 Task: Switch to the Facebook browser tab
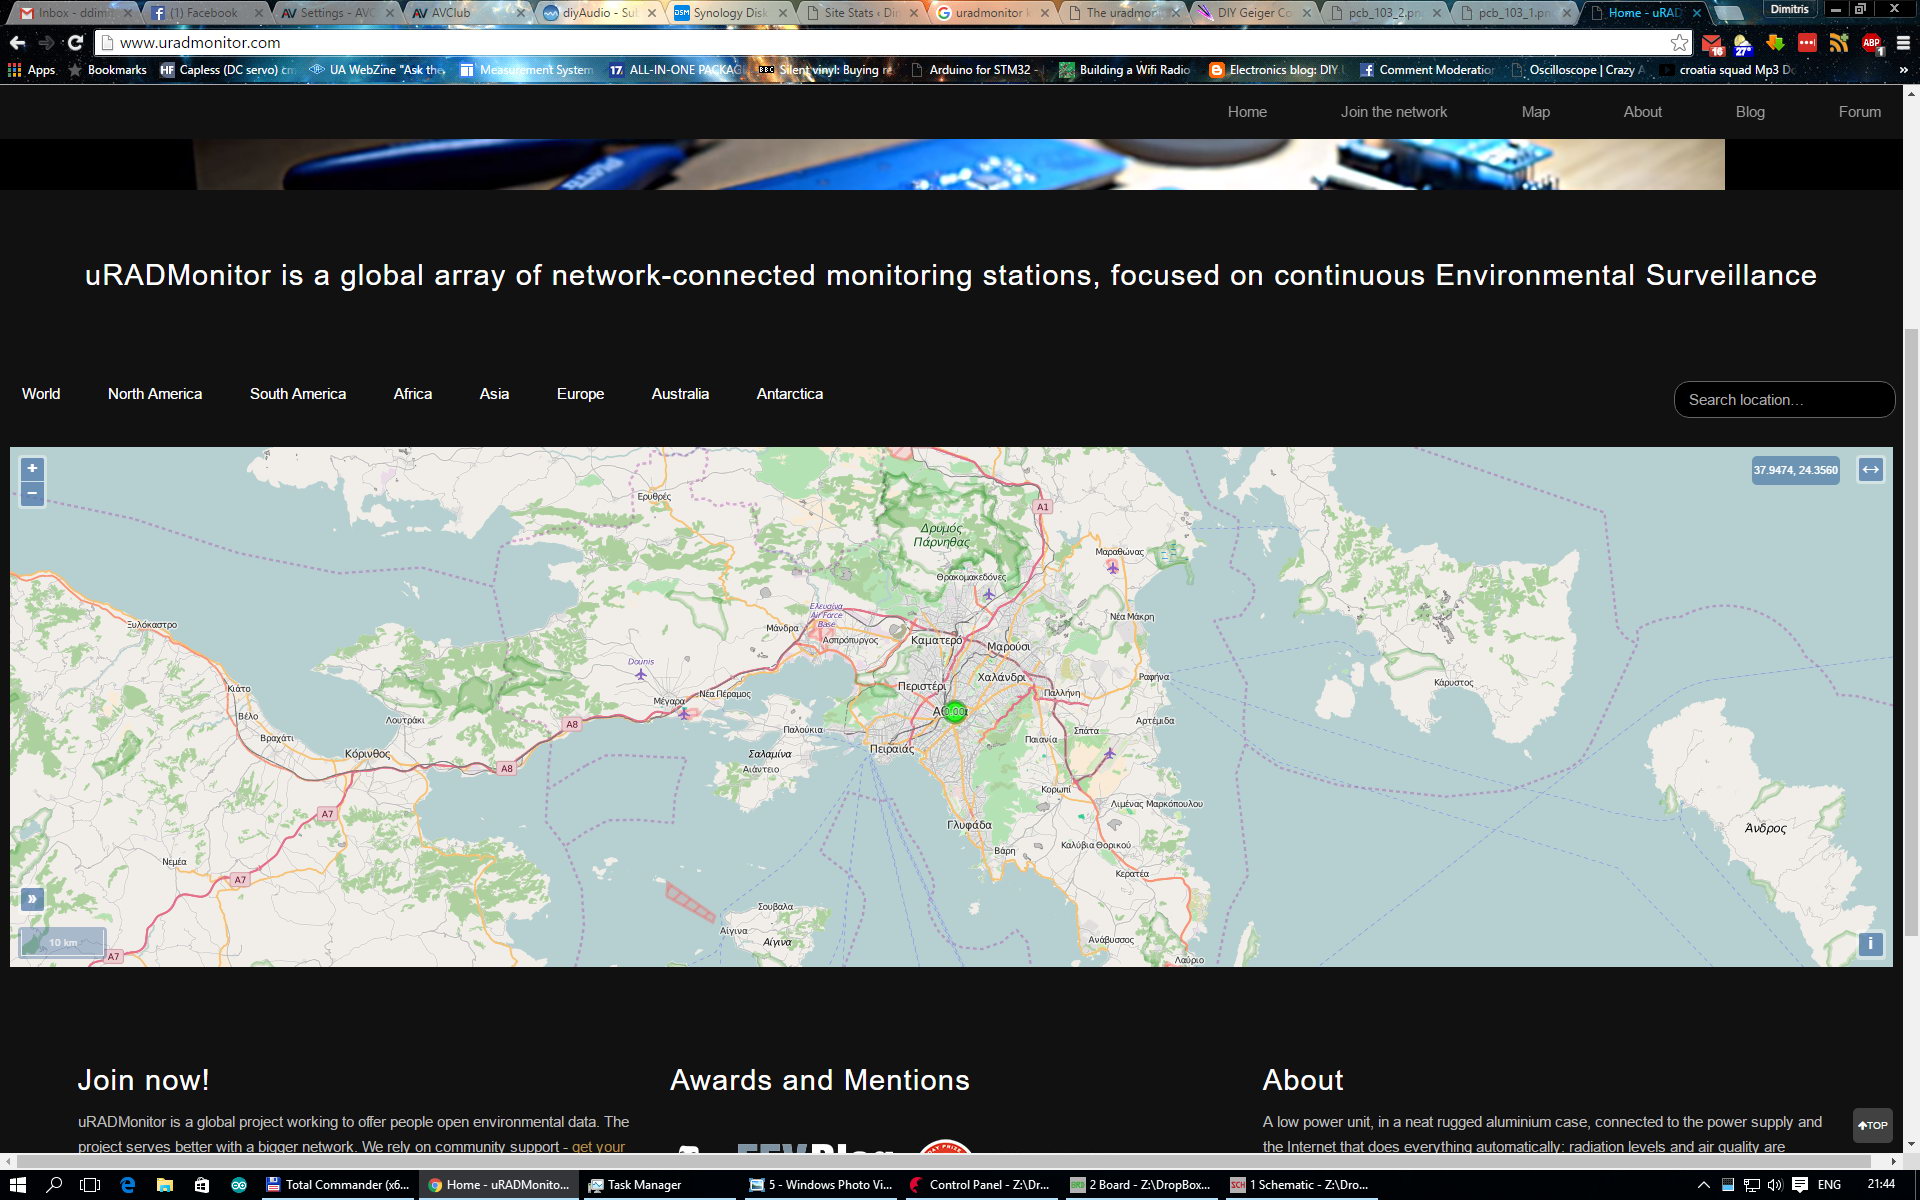click(x=205, y=13)
